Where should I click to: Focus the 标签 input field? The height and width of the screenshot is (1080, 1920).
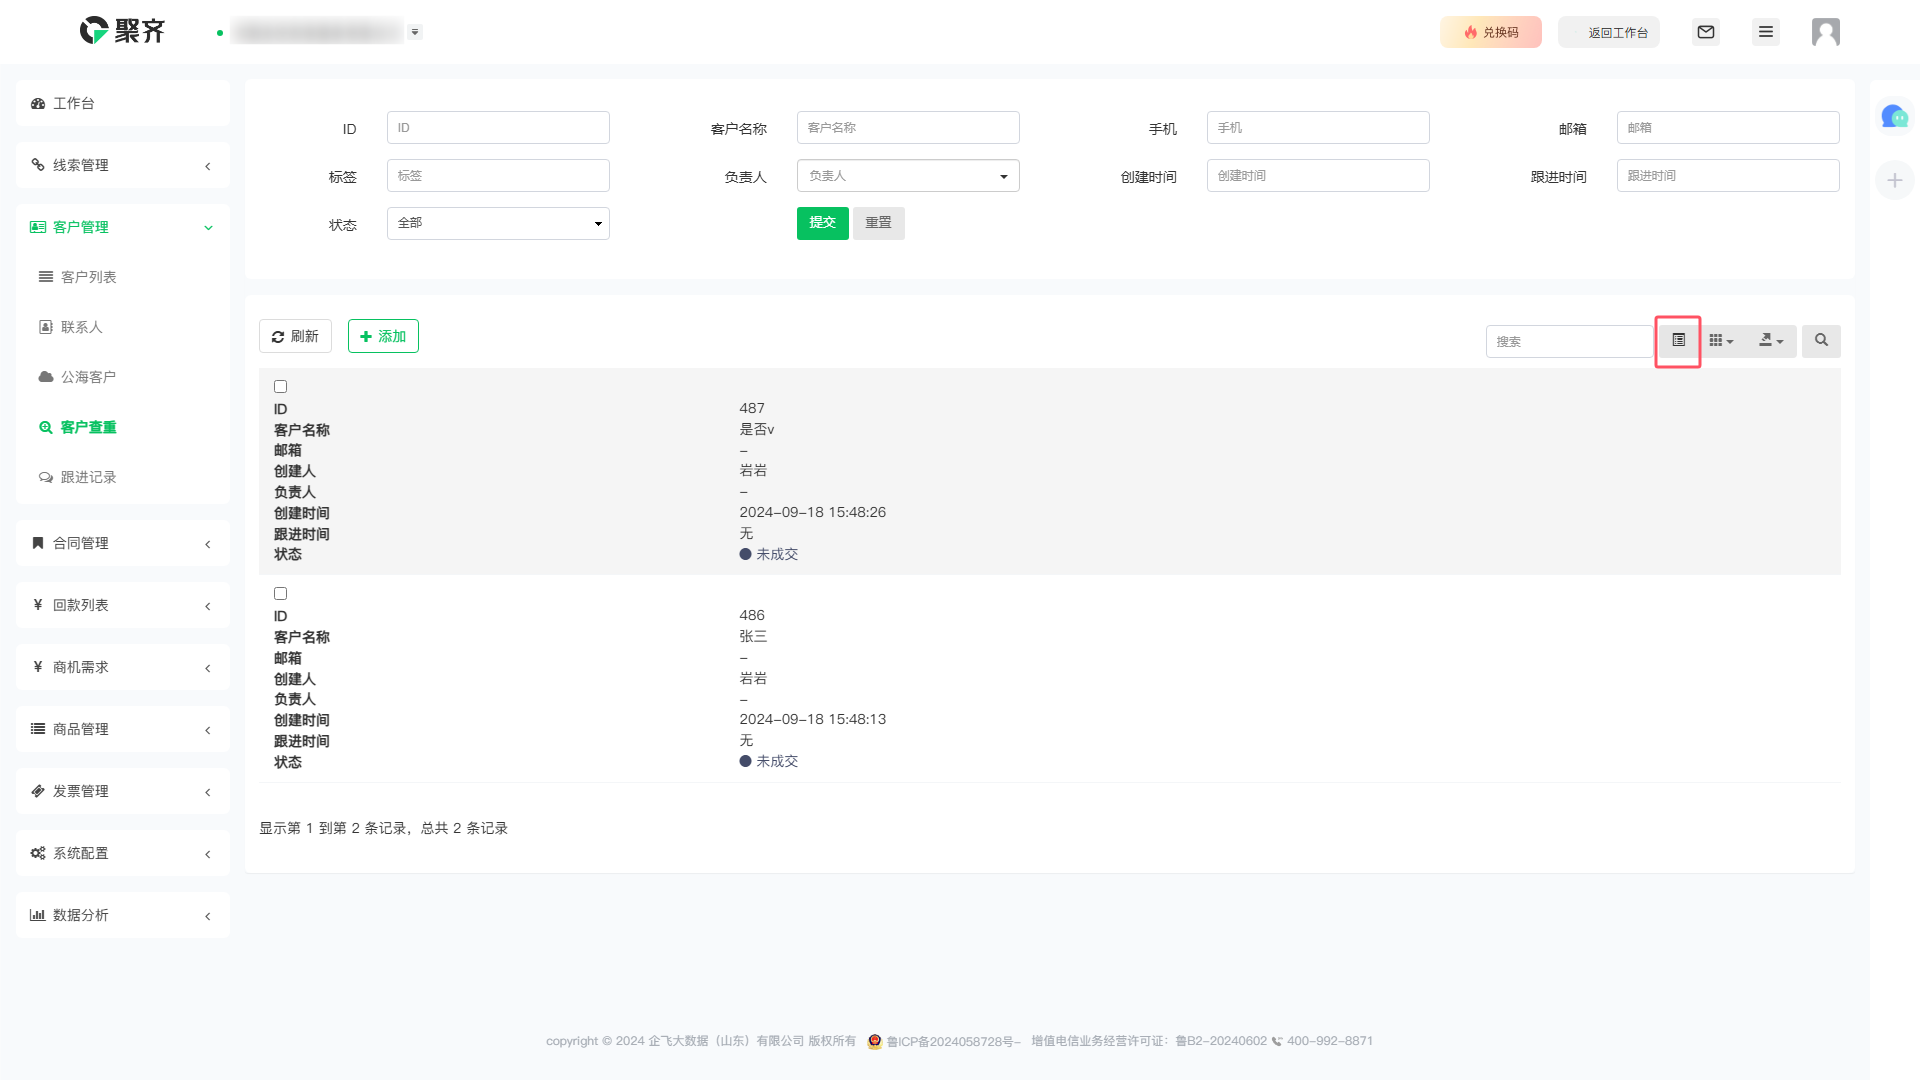tap(498, 176)
